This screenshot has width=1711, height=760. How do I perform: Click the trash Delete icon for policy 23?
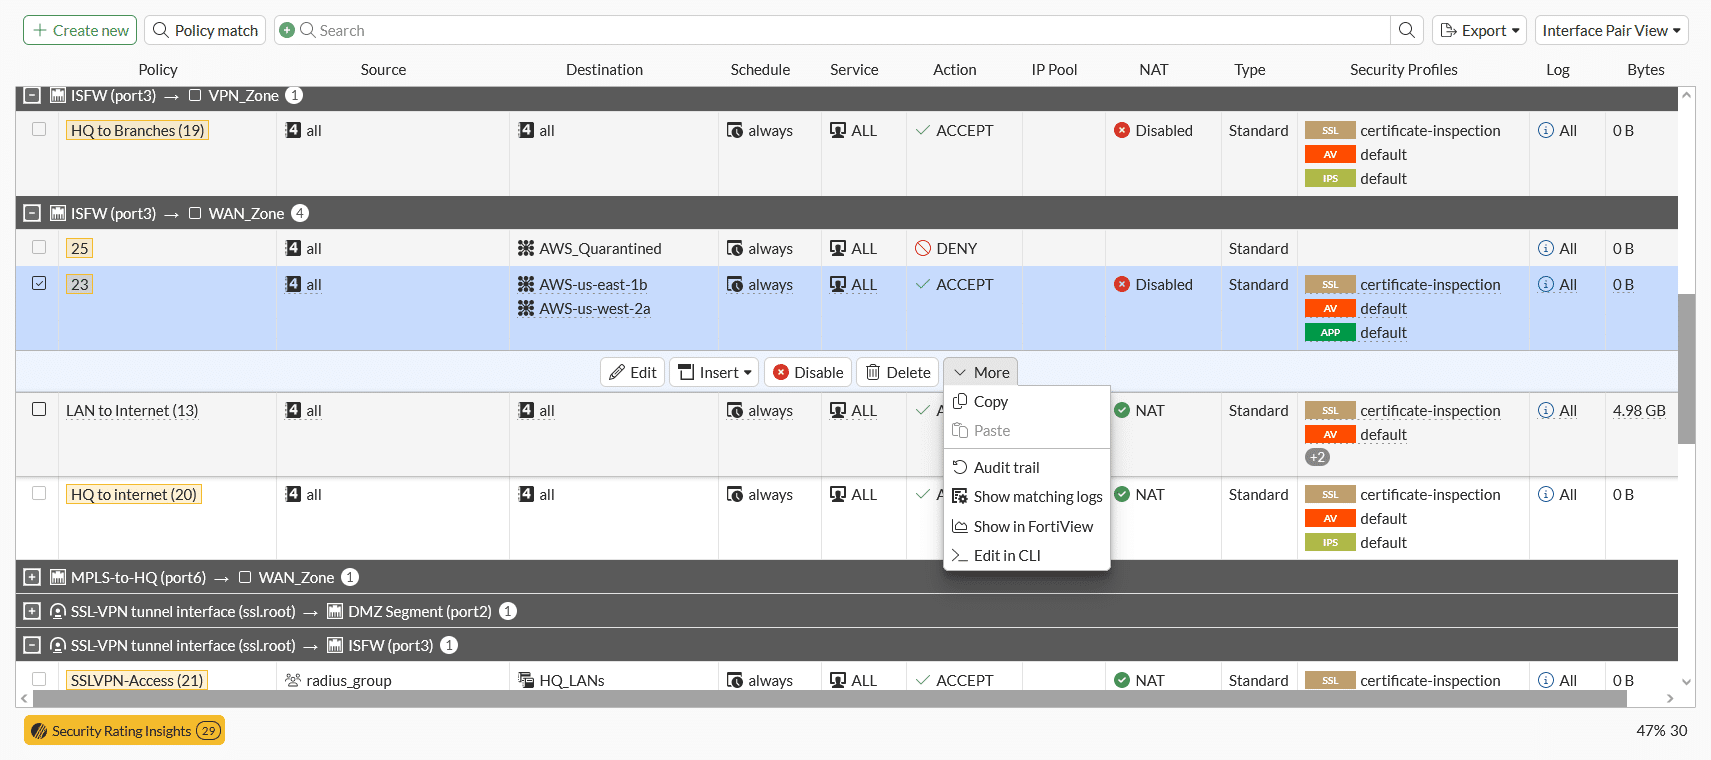(873, 372)
